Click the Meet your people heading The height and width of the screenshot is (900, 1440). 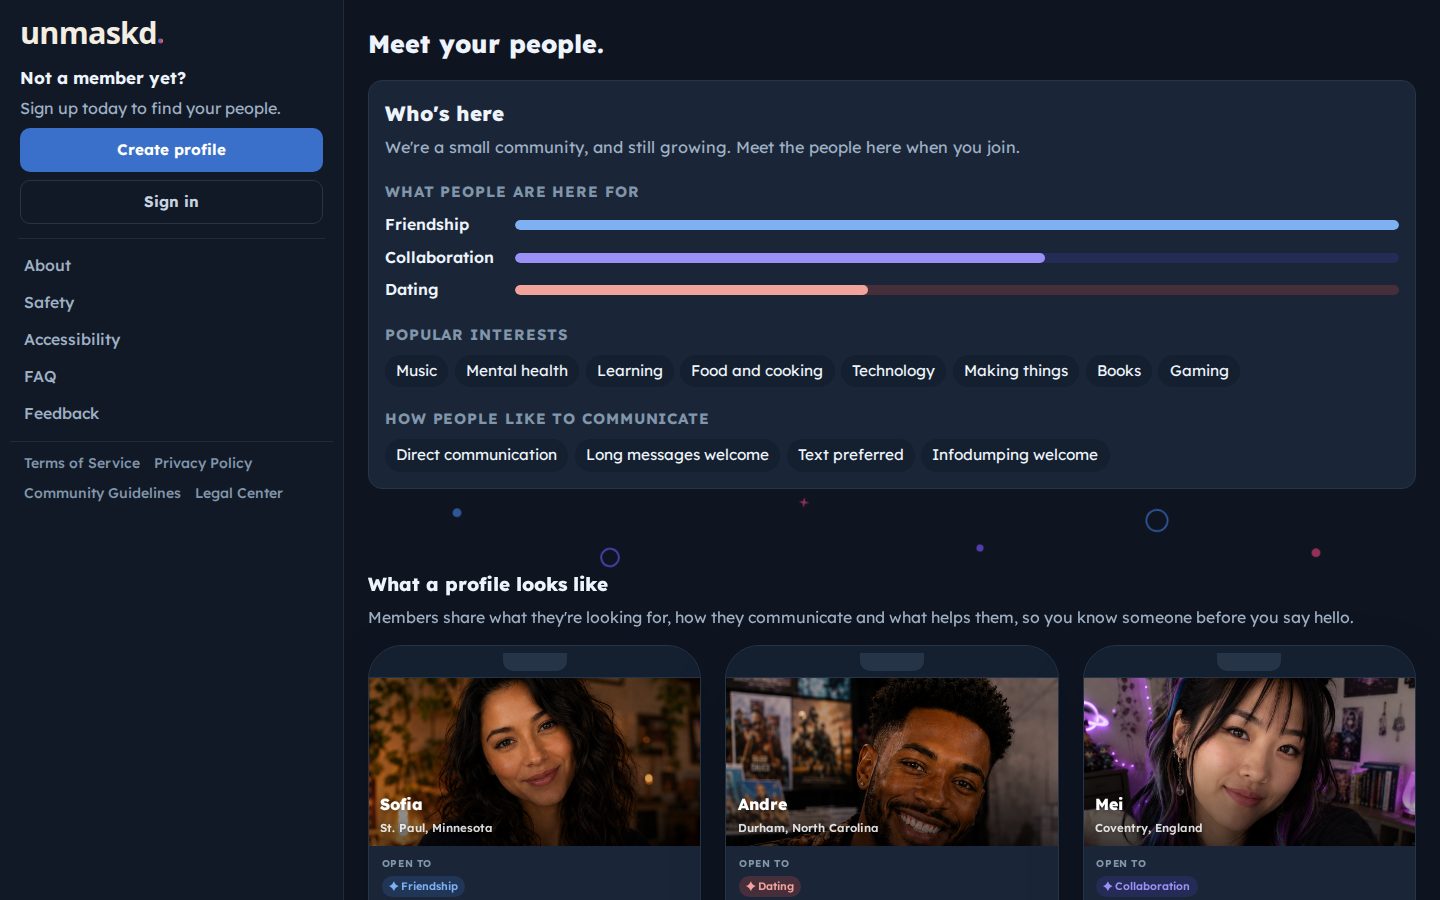486,45
